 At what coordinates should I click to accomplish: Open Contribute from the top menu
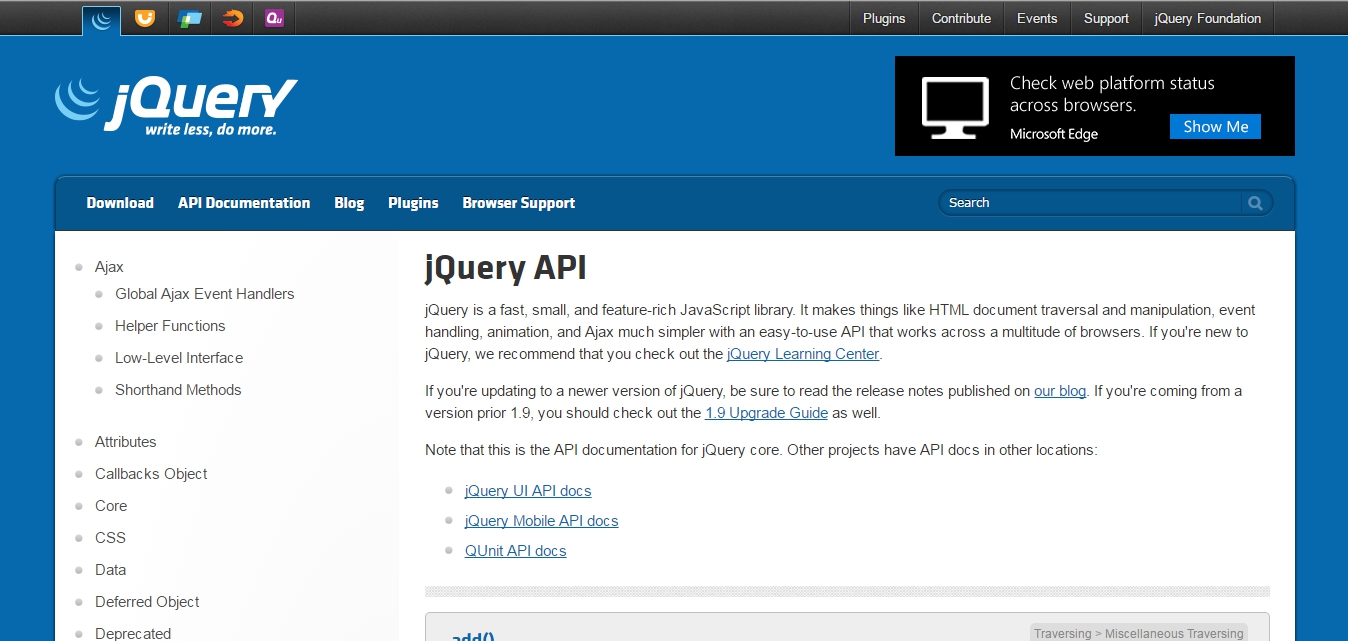960,17
